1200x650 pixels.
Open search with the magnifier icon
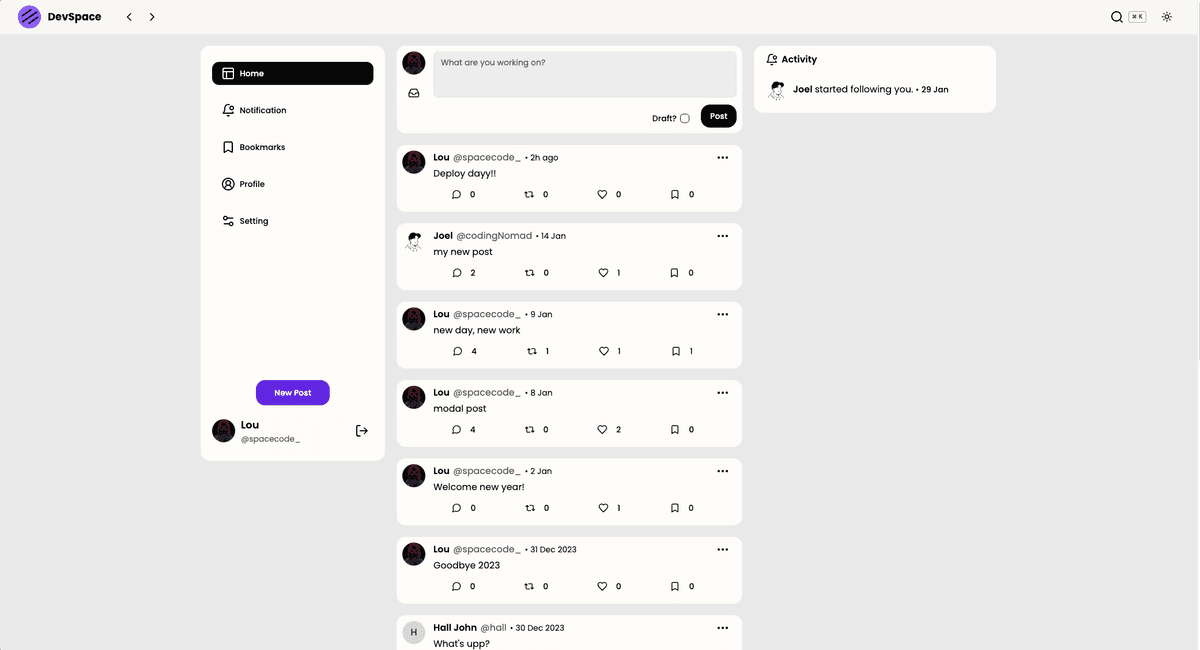tap(1117, 17)
